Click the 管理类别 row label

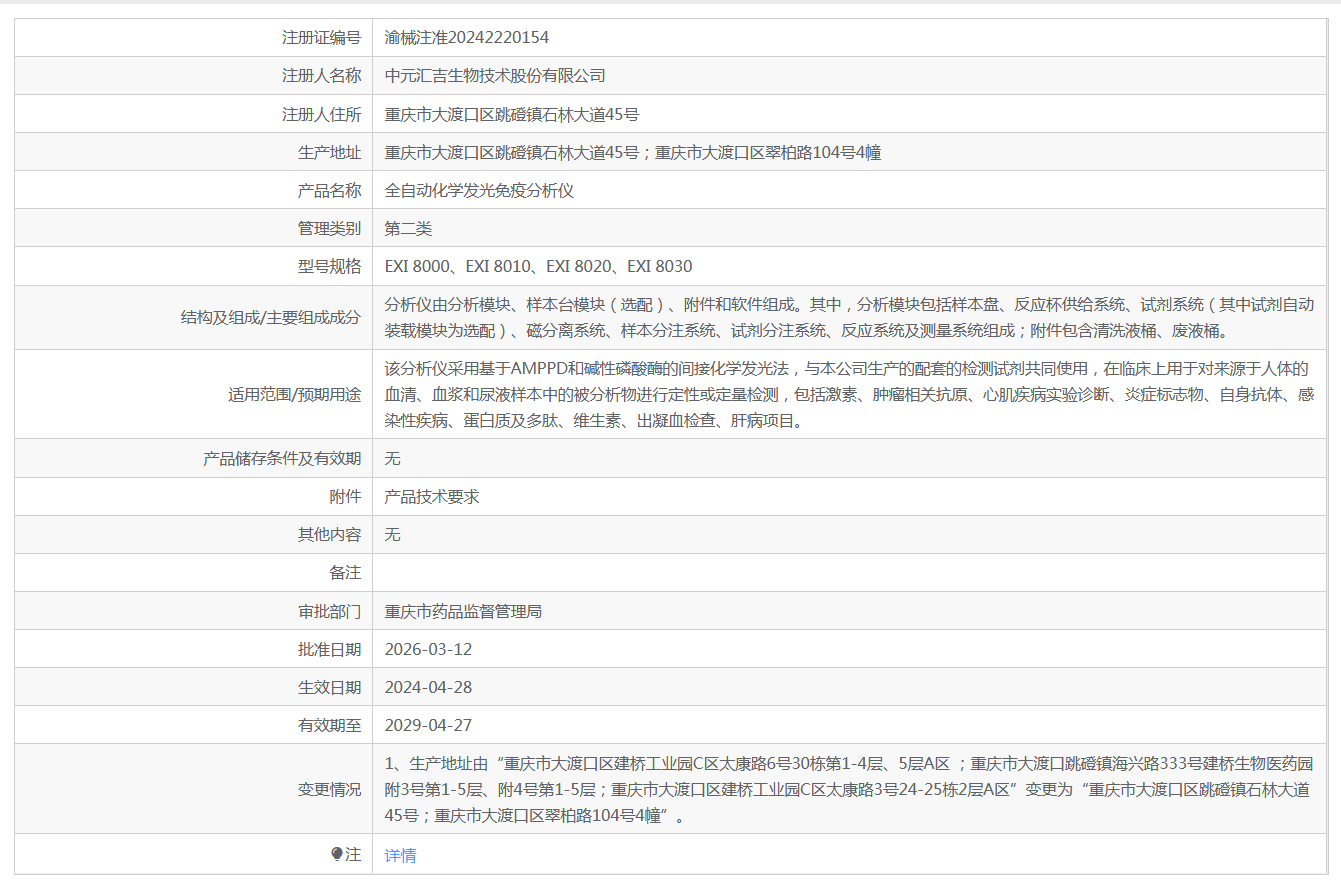329,228
